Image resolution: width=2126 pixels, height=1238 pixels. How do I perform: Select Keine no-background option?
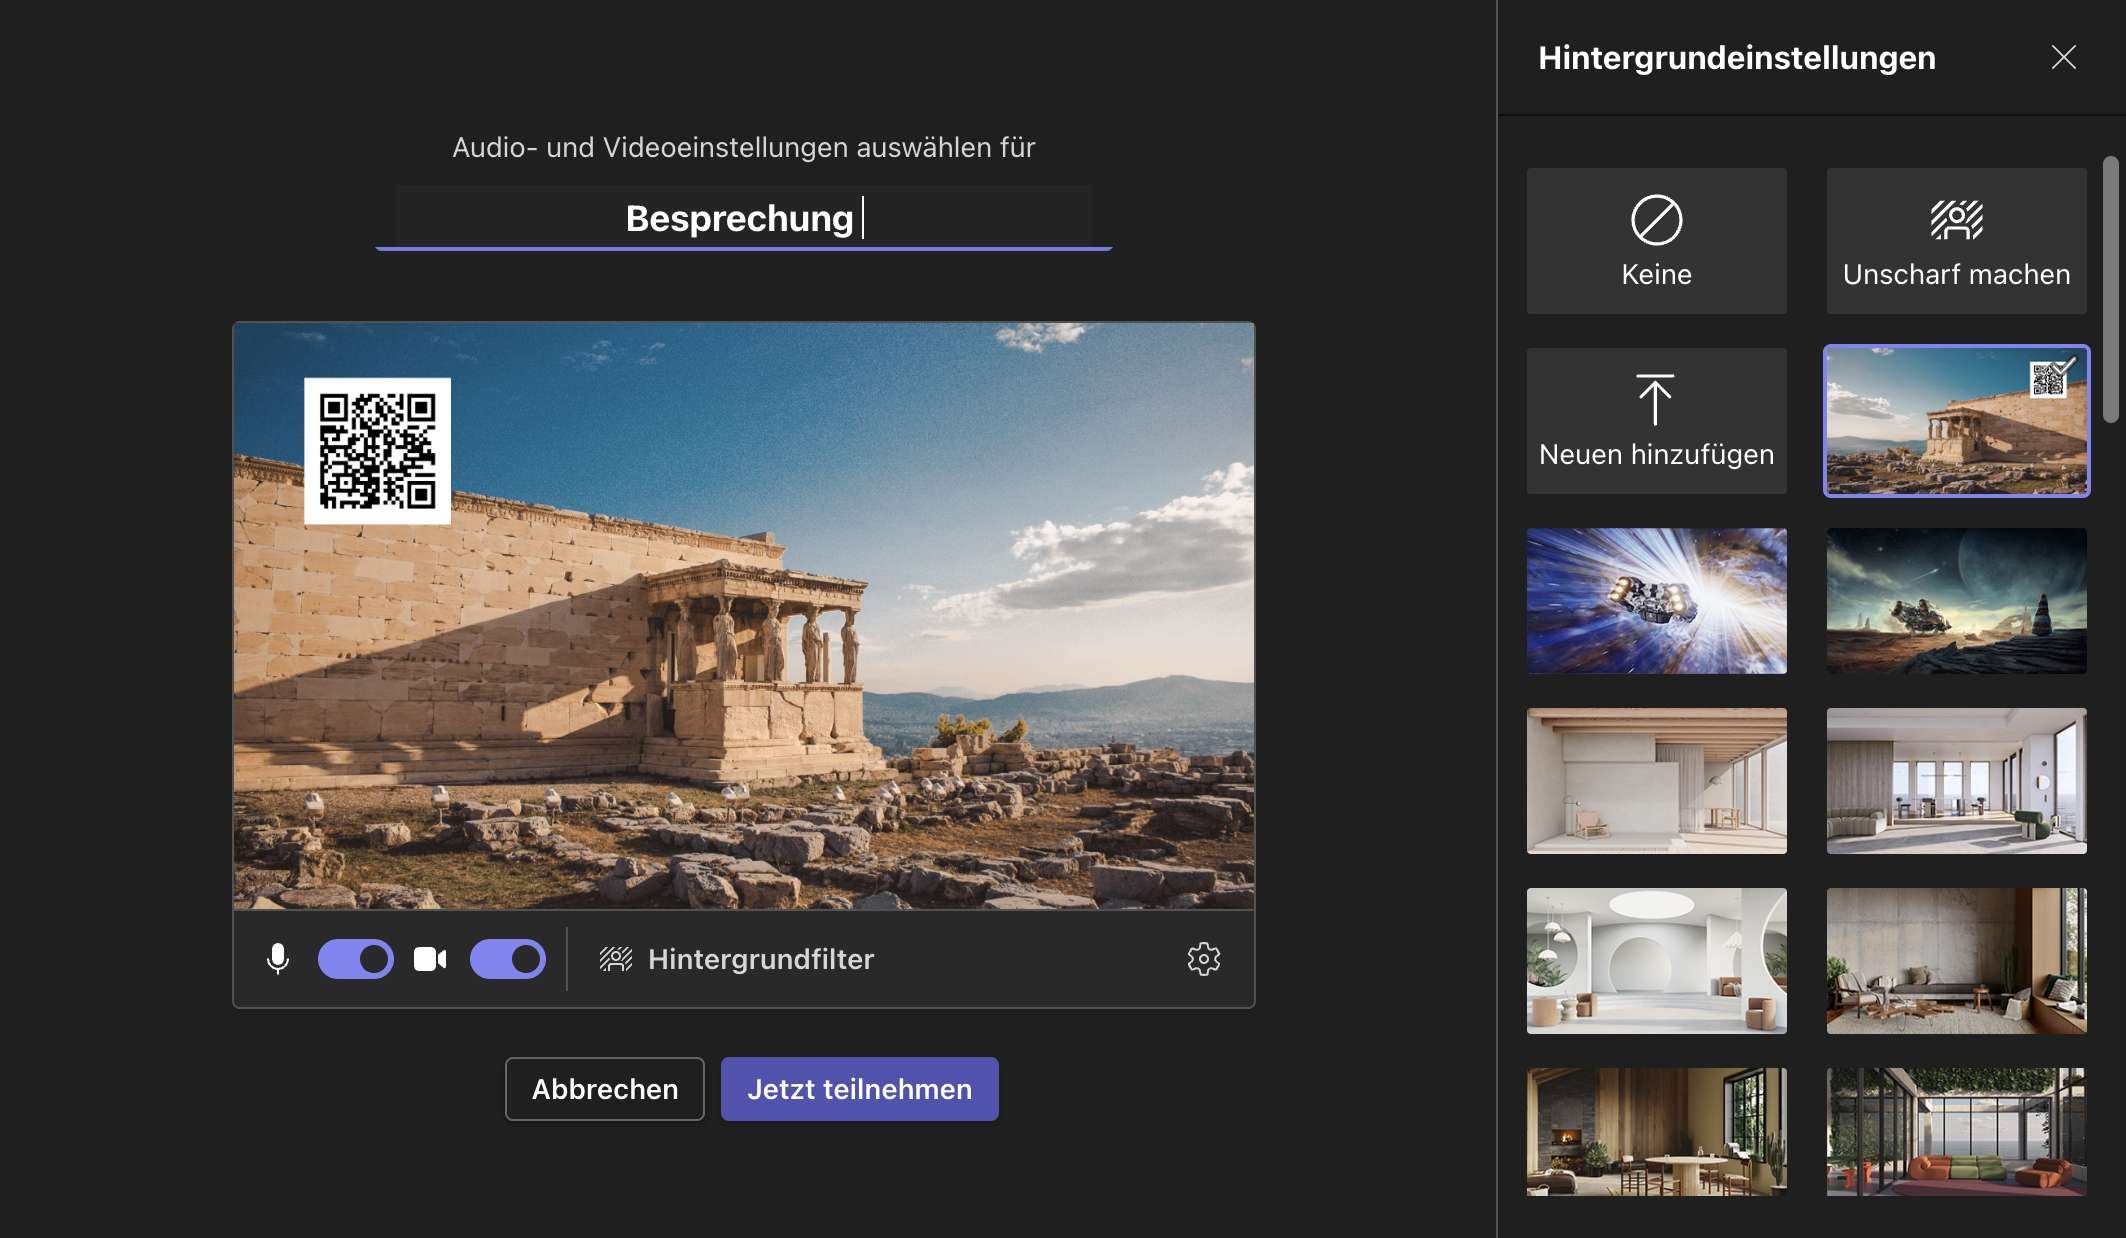(1656, 241)
